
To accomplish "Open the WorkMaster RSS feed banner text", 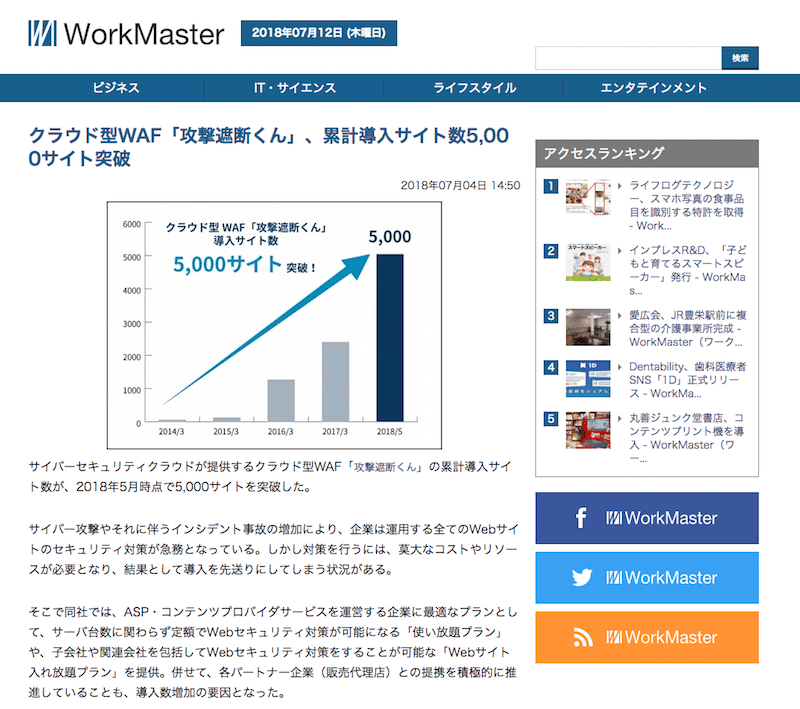I will pos(661,638).
